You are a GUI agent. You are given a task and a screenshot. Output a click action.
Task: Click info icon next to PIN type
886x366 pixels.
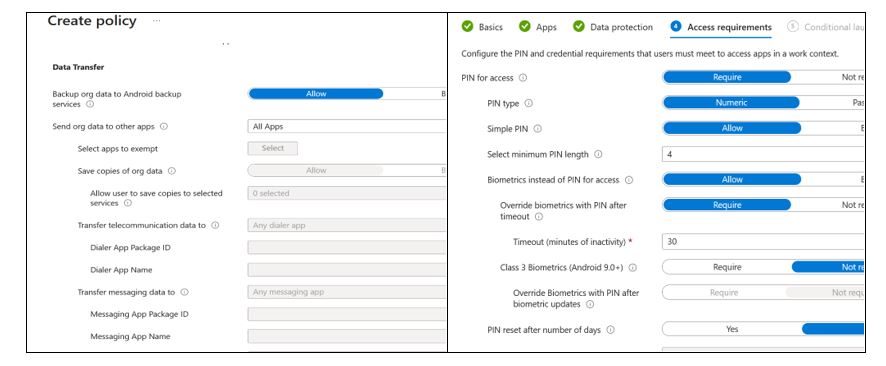tap(529, 103)
